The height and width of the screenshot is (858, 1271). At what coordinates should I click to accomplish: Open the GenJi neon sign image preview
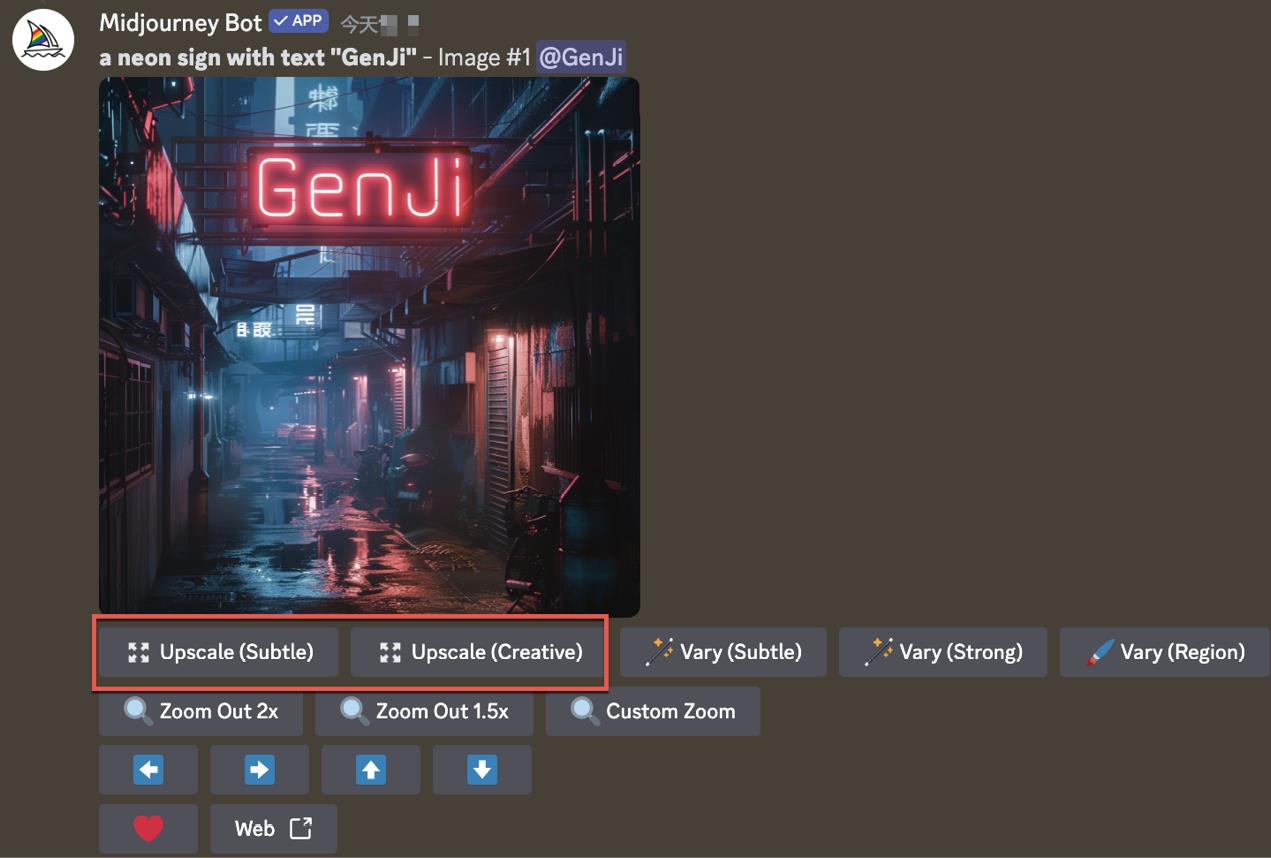tap(369, 346)
